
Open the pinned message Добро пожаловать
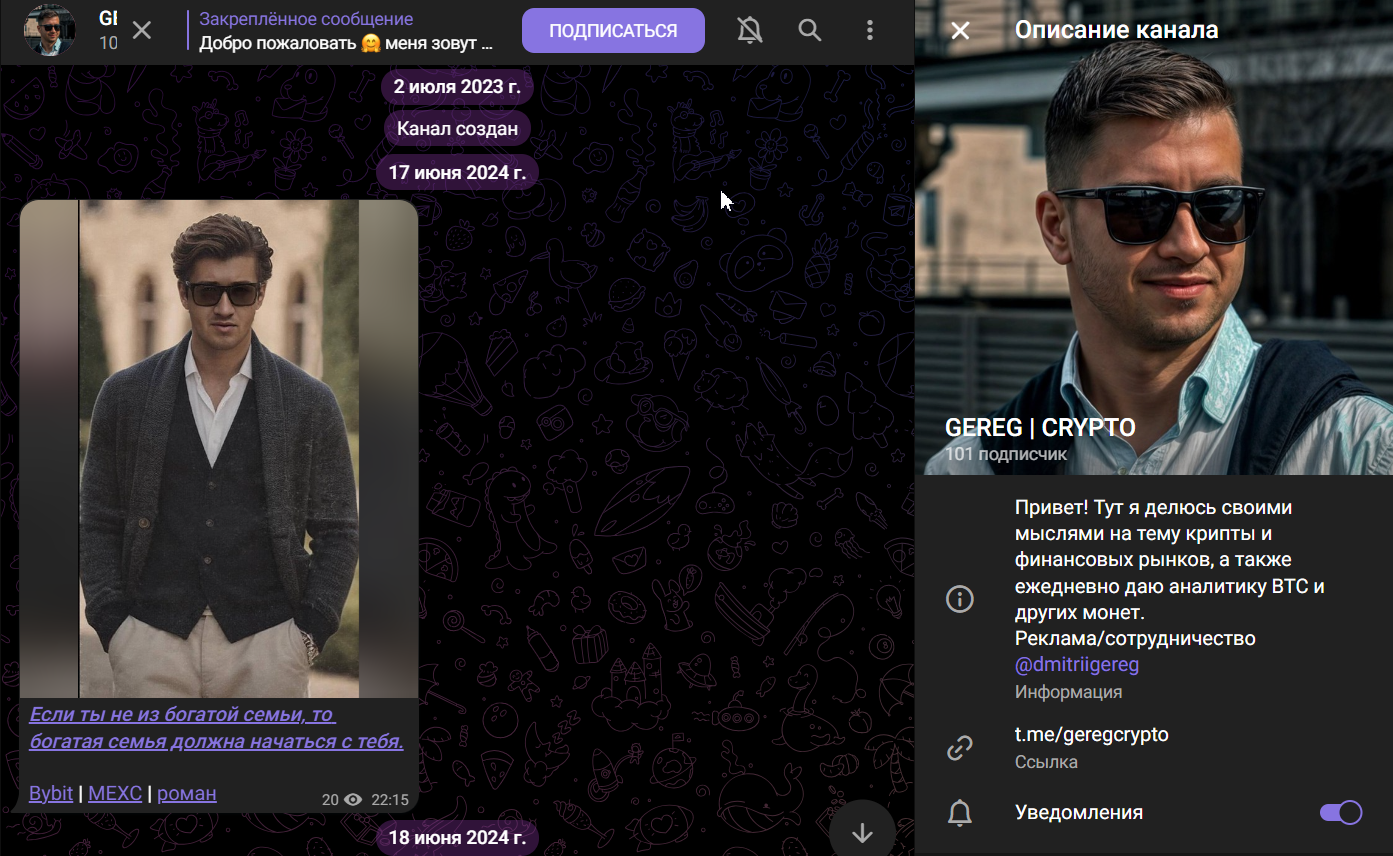tap(346, 31)
